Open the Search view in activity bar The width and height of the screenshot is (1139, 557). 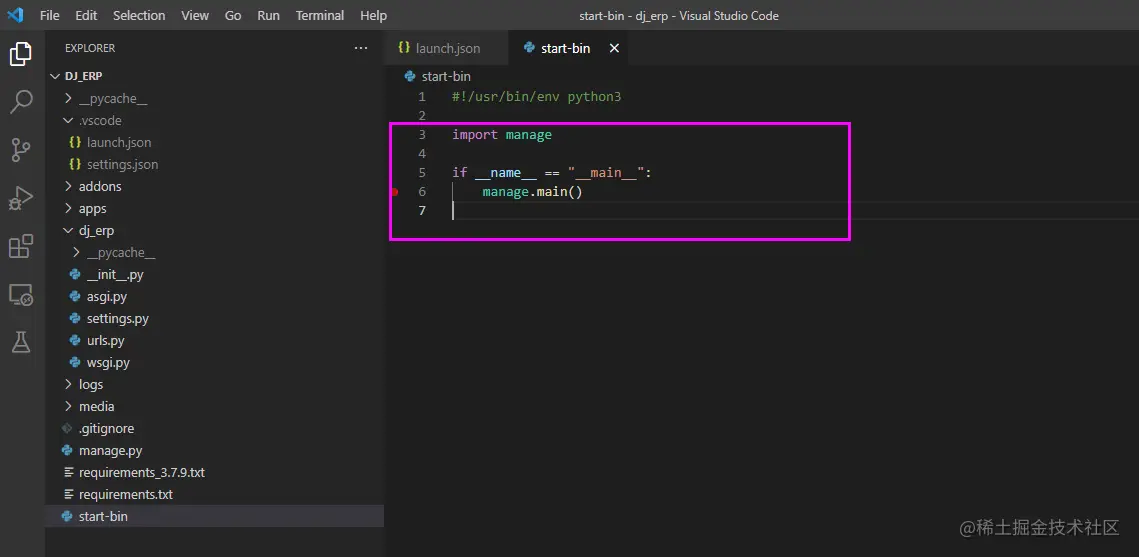point(21,102)
